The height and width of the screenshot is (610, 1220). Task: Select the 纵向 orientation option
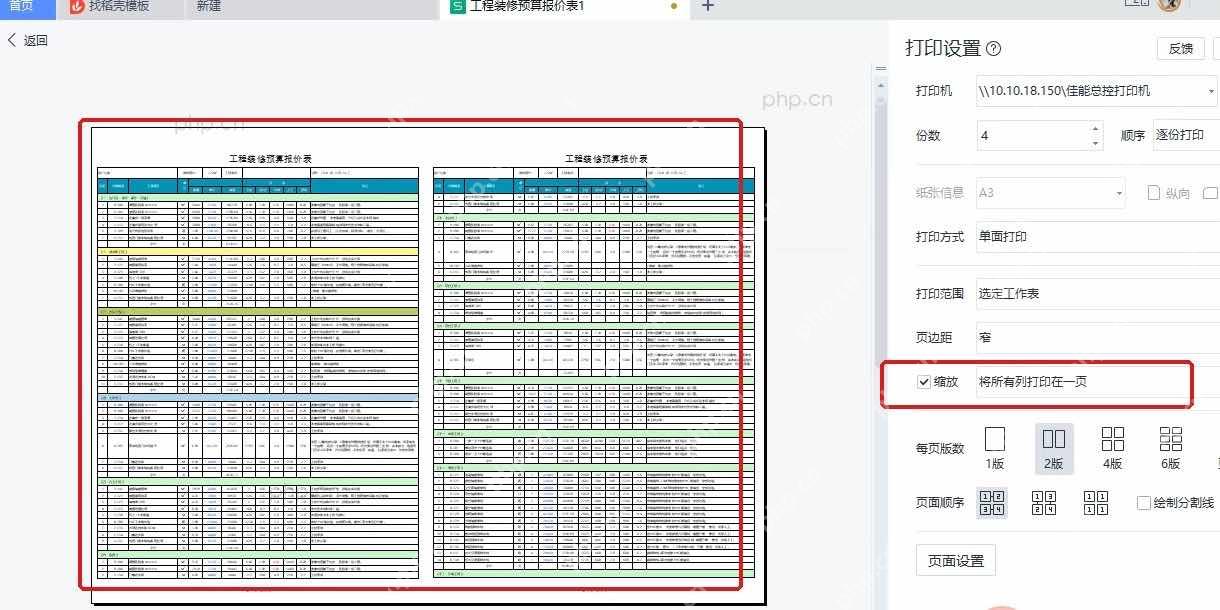[1168, 193]
